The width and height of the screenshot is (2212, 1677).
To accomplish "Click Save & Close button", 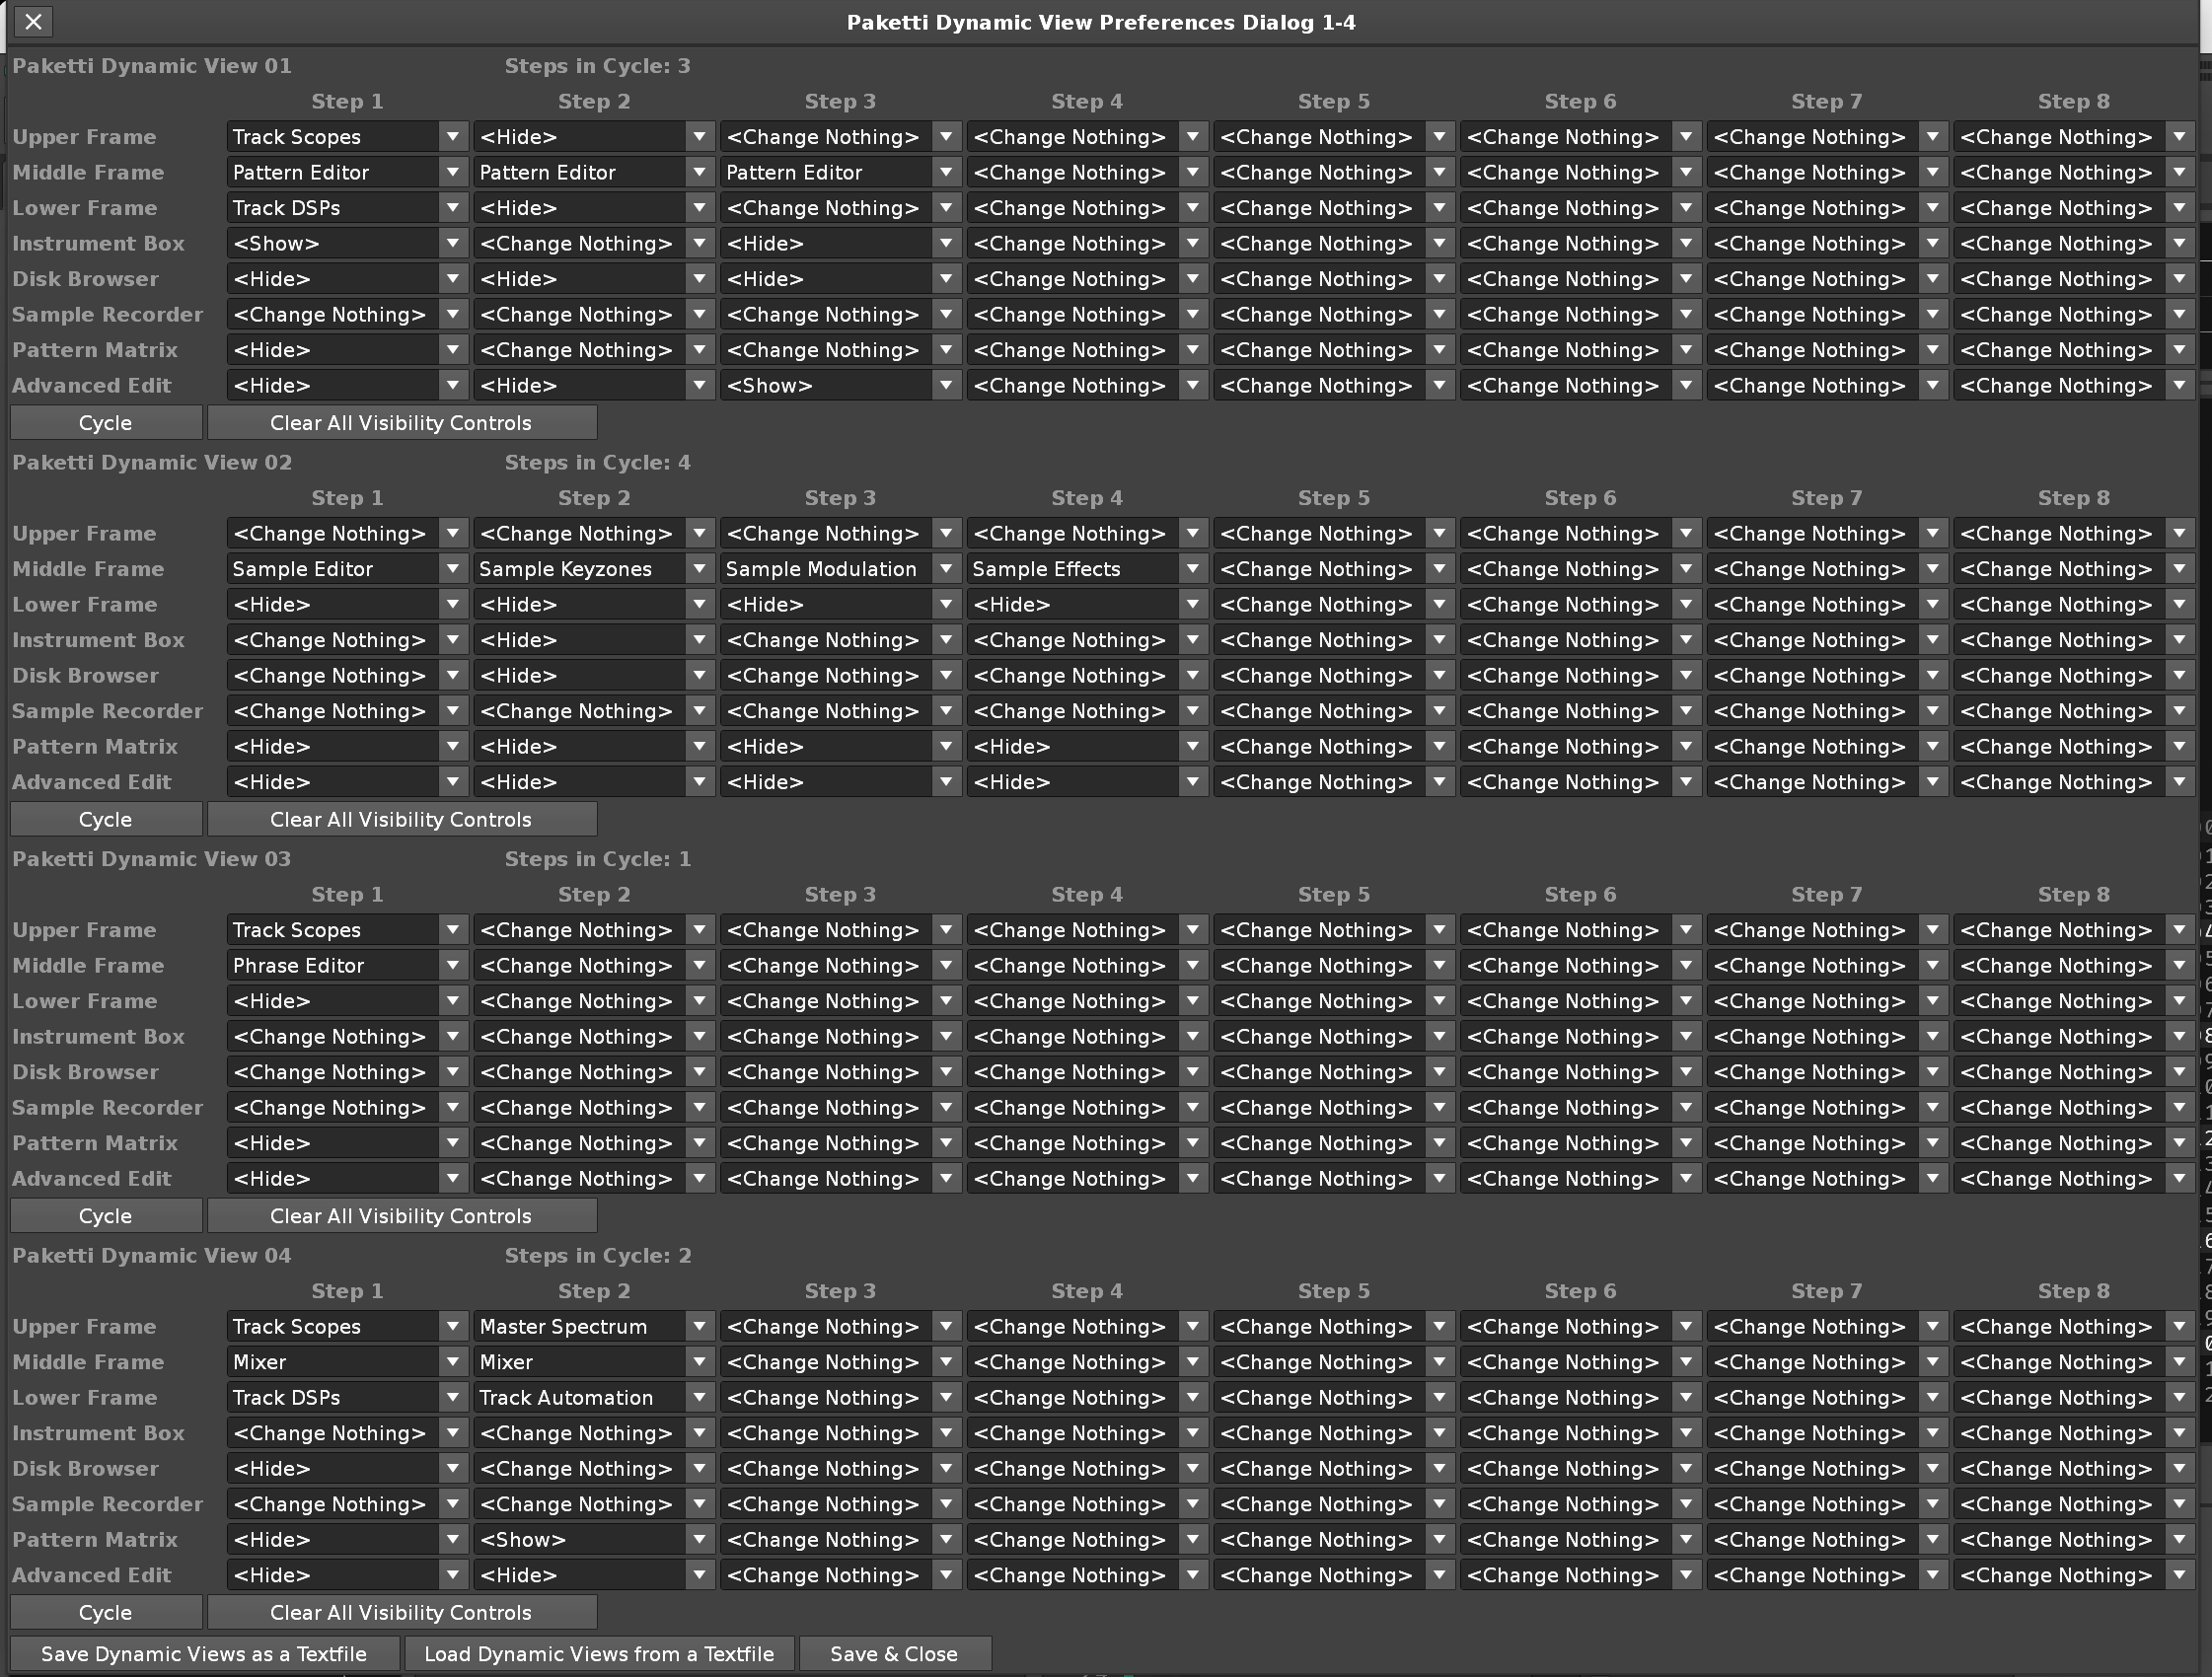I will coord(894,1654).
